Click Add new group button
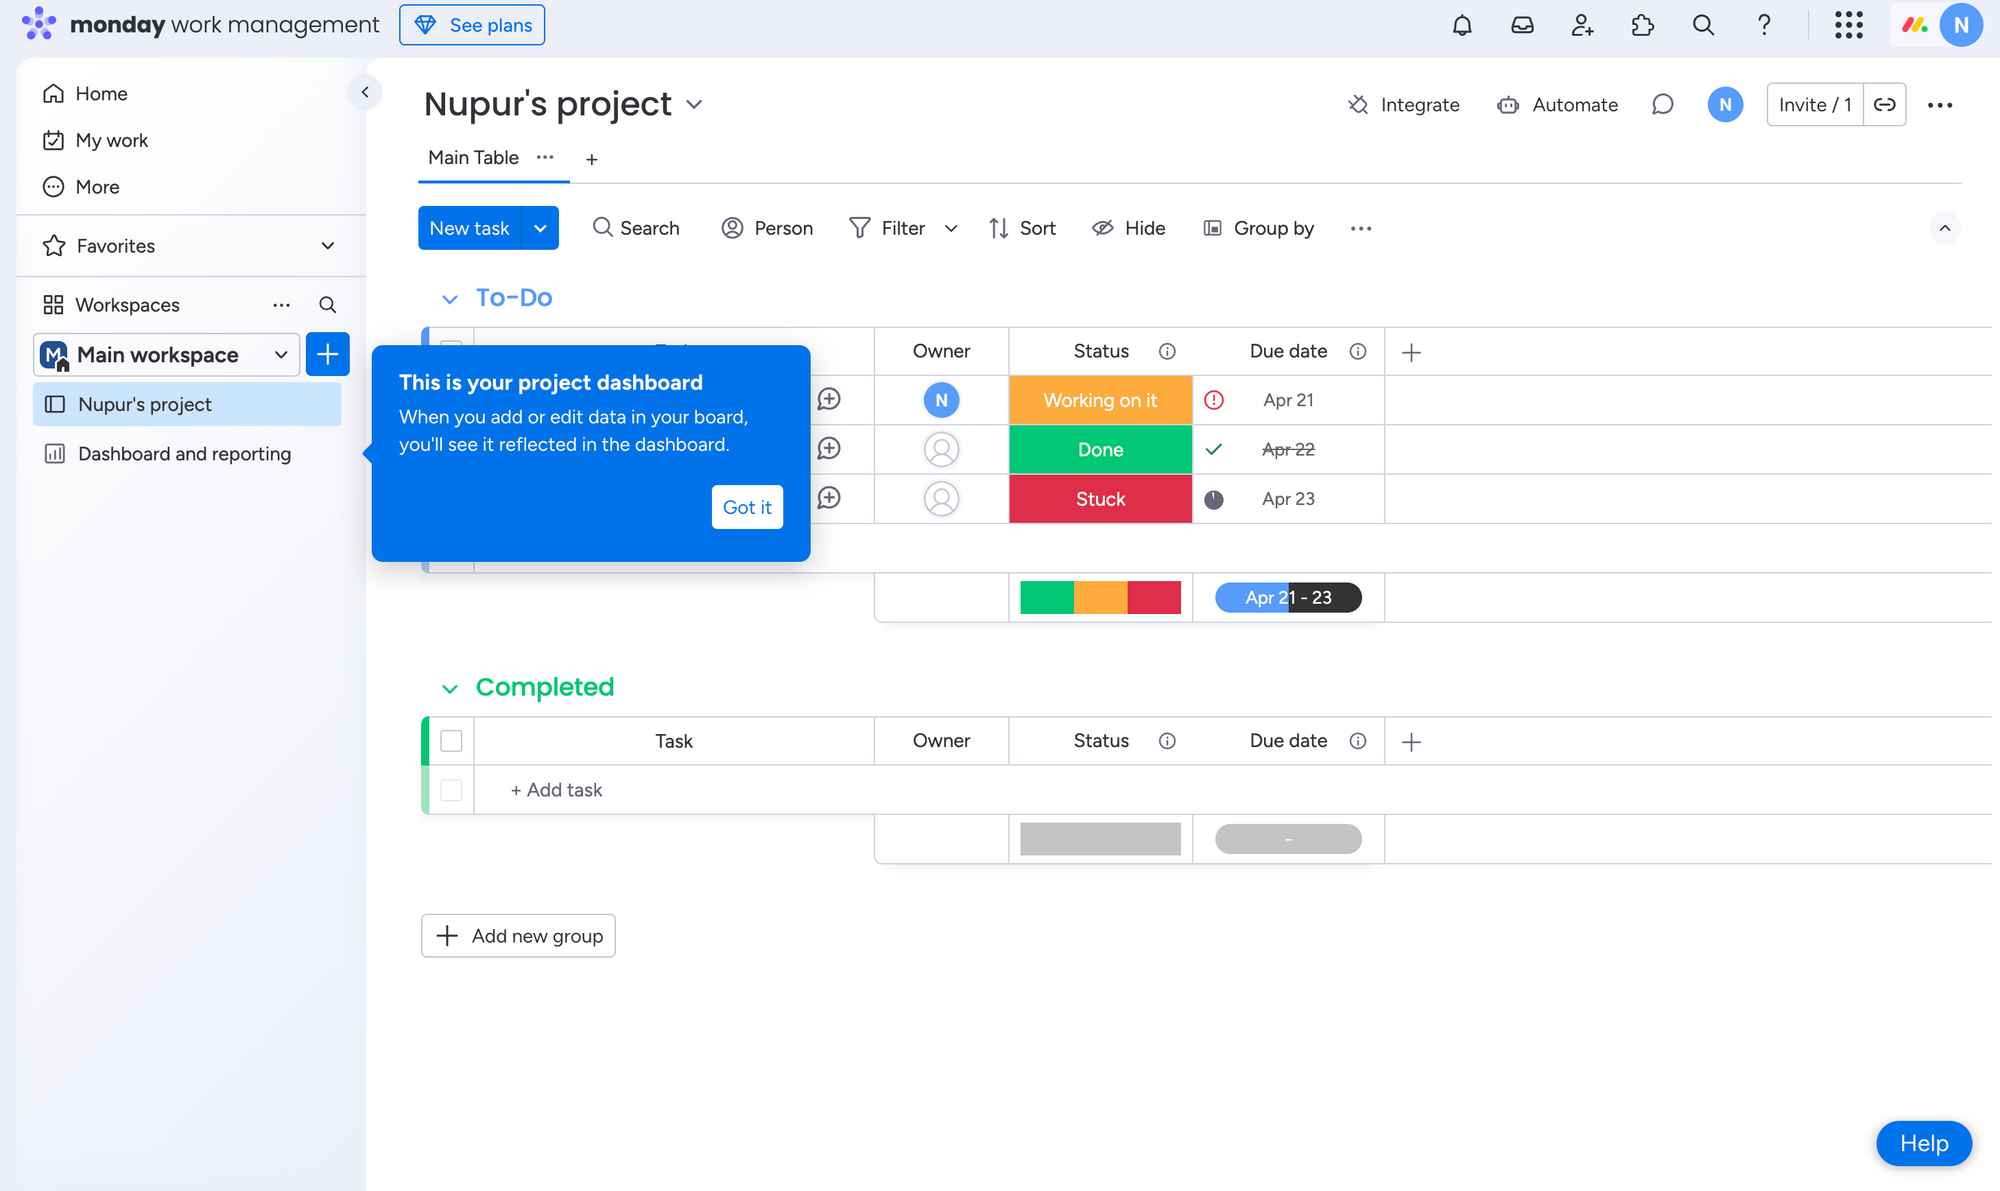This screenshot has height=1191, width=2000. [518, 936]
